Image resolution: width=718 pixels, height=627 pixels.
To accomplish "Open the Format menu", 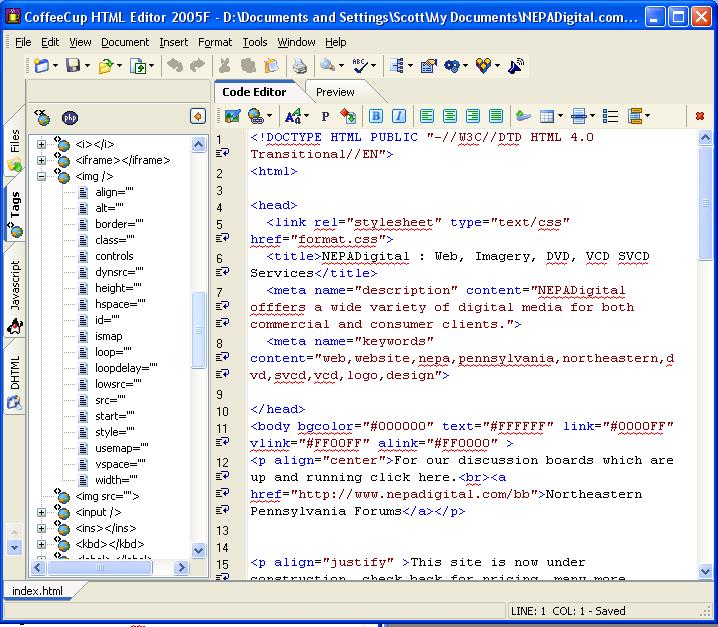I will coord(215,42).
